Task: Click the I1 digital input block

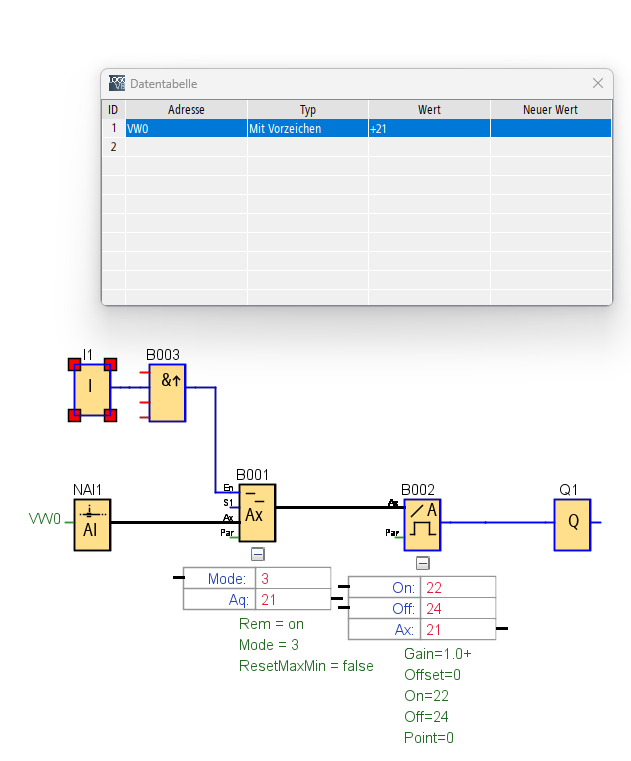Action: point(92,389)
